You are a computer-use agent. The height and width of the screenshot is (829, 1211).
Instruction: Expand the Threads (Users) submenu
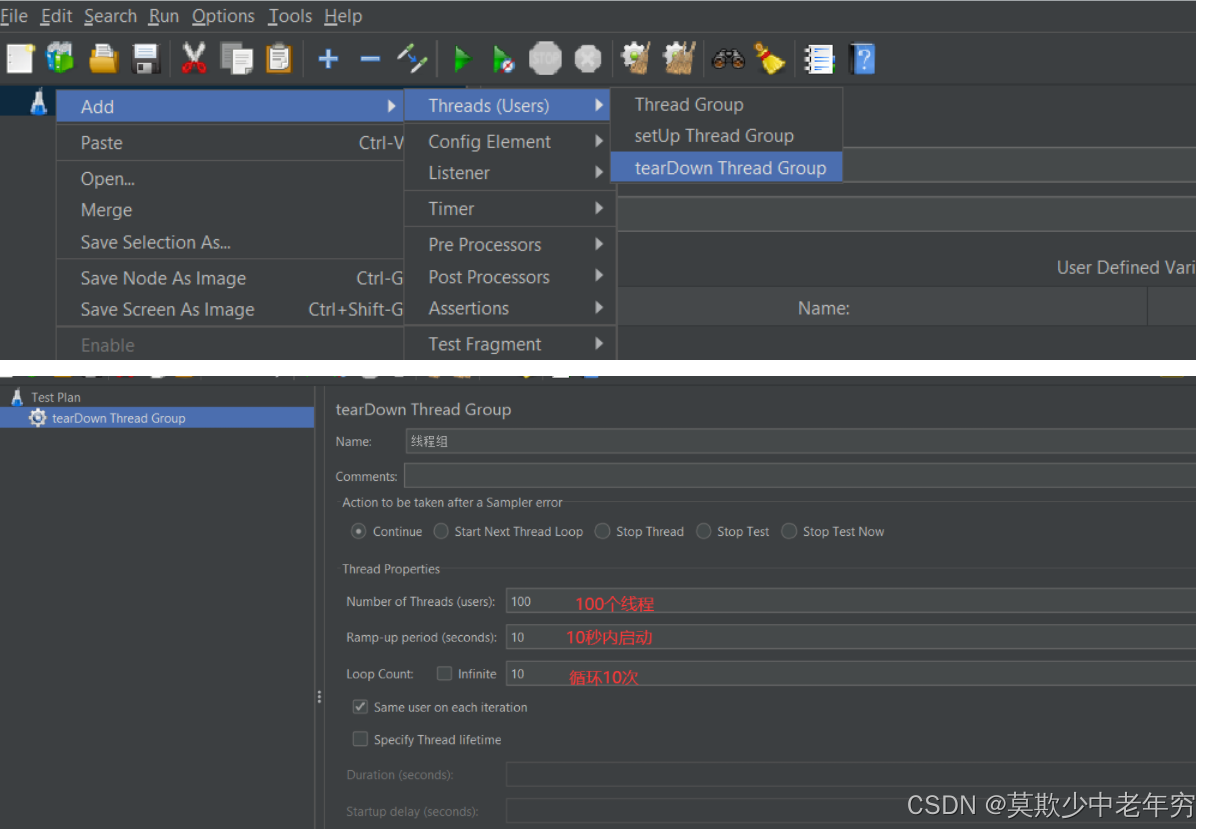507,105
